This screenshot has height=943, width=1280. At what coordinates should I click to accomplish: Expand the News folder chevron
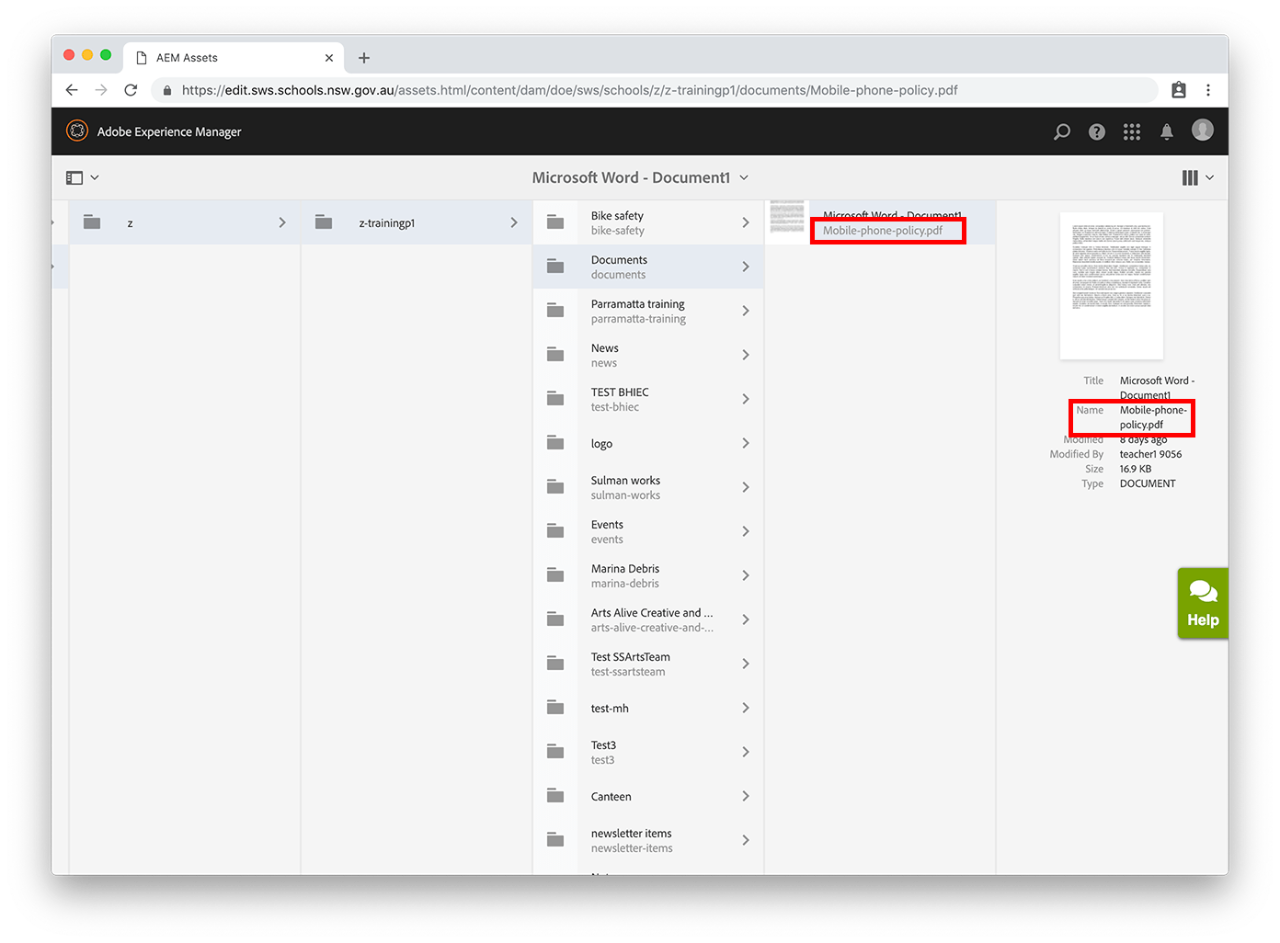click(746, 355)
